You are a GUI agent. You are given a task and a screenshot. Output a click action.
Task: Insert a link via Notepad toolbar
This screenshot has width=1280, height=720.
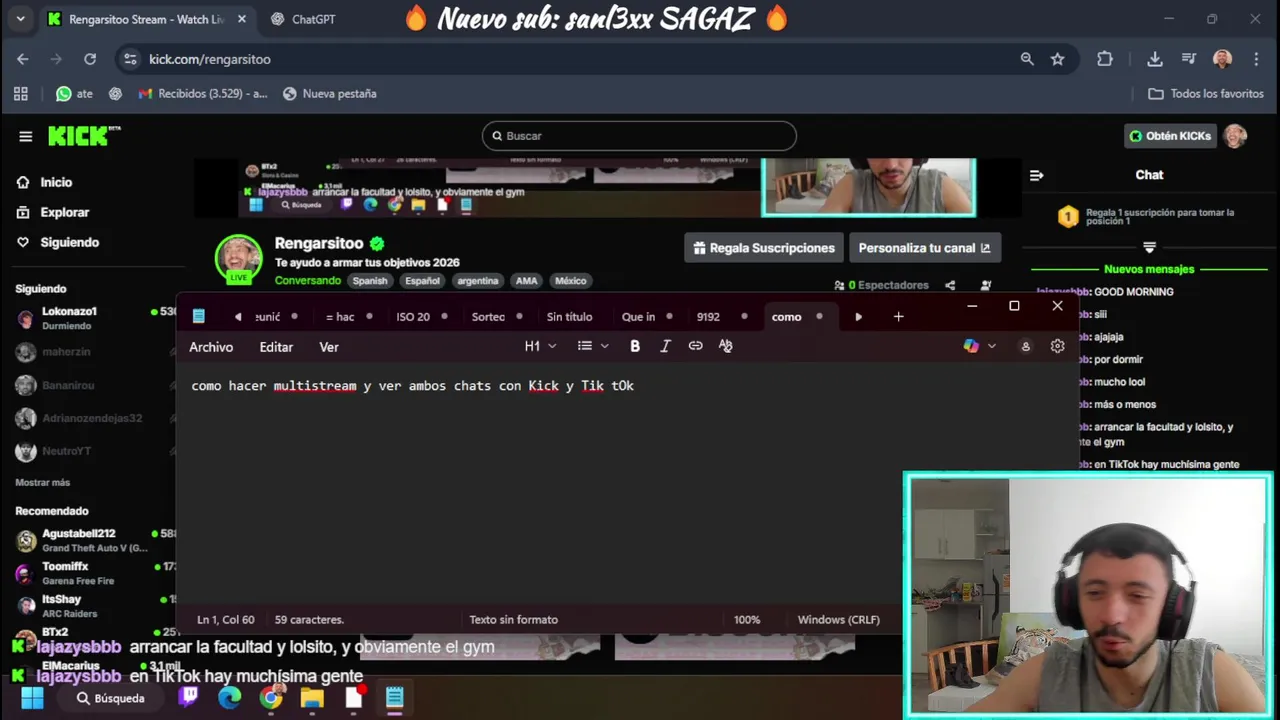click(x=695, y=346)
